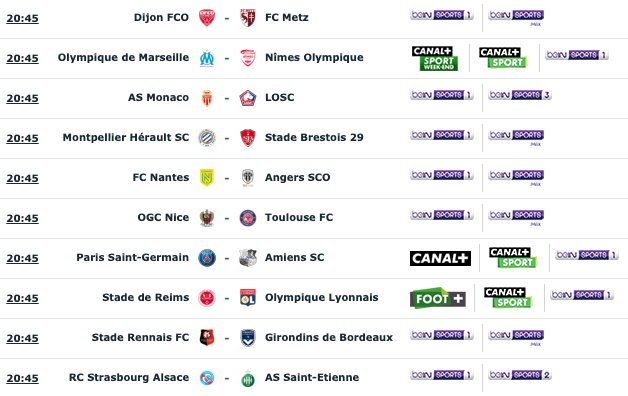The image size is (628, 396).
Task: Click the Olympique de Marseille logo
Action: pyautogui.click(x=207, y=58)
